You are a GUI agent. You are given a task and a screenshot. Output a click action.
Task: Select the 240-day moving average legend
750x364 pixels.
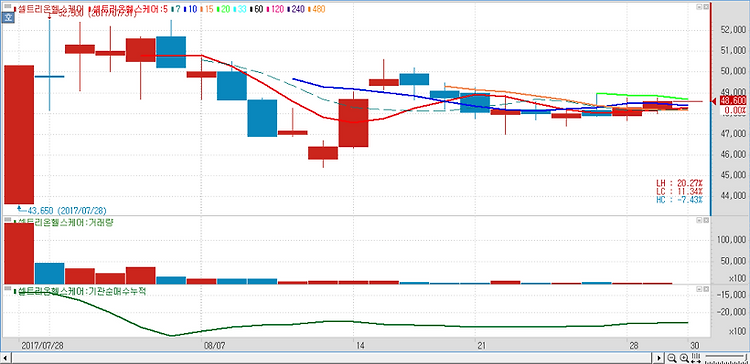(x=297, y=9)
